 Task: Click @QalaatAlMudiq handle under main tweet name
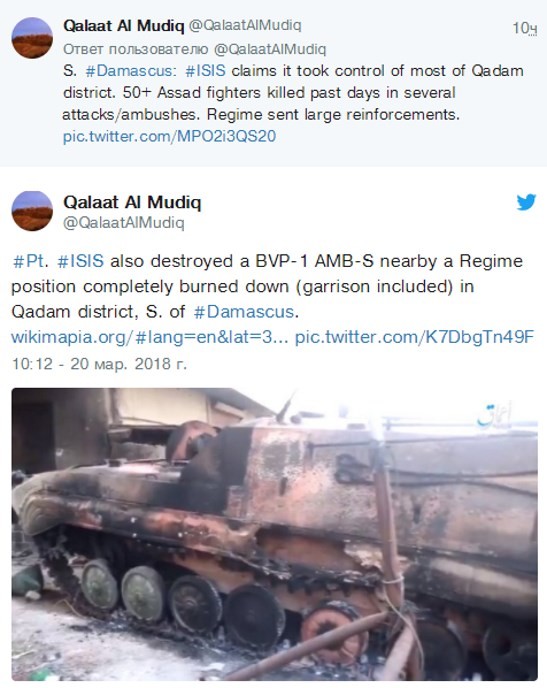(124, 222)
